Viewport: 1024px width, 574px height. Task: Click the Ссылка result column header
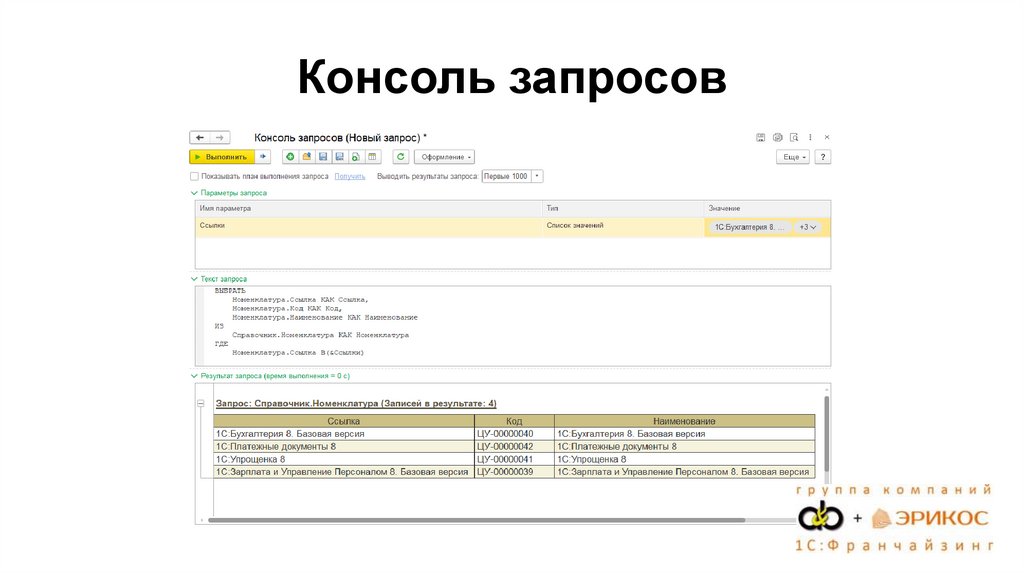pyautogui.click(x=344, y=421)
